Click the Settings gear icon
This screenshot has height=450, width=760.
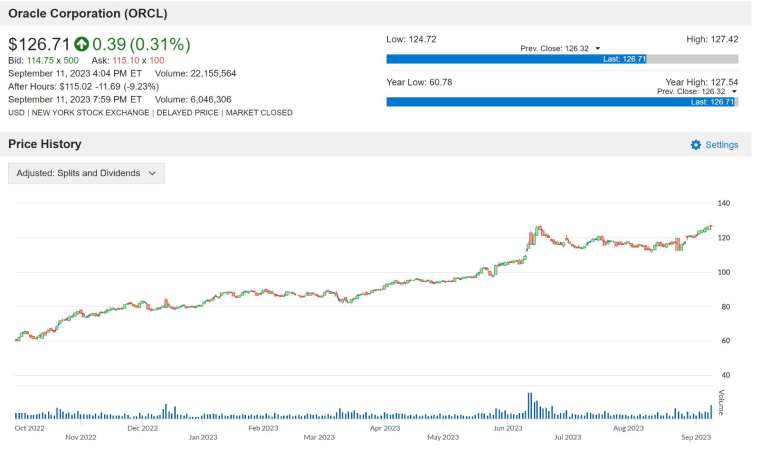point(696,145)
